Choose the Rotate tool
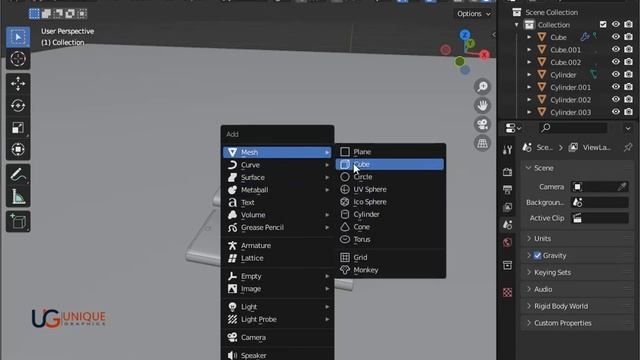 [18, 106]
